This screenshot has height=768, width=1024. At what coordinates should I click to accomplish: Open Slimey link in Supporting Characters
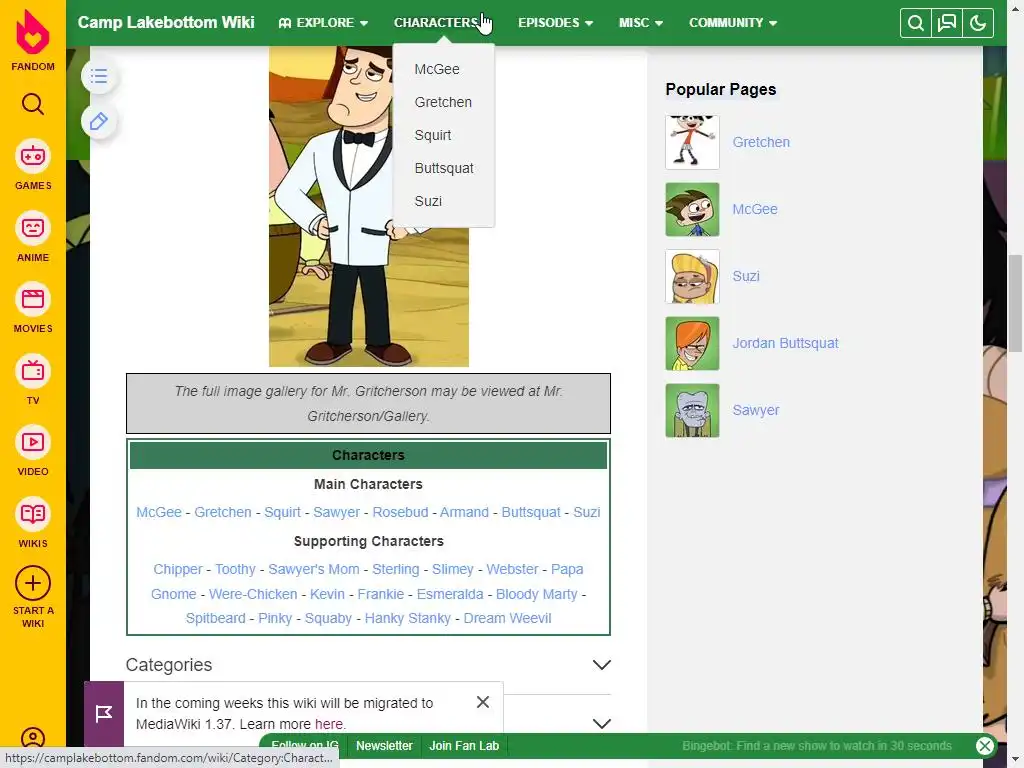tap(453, 569)
